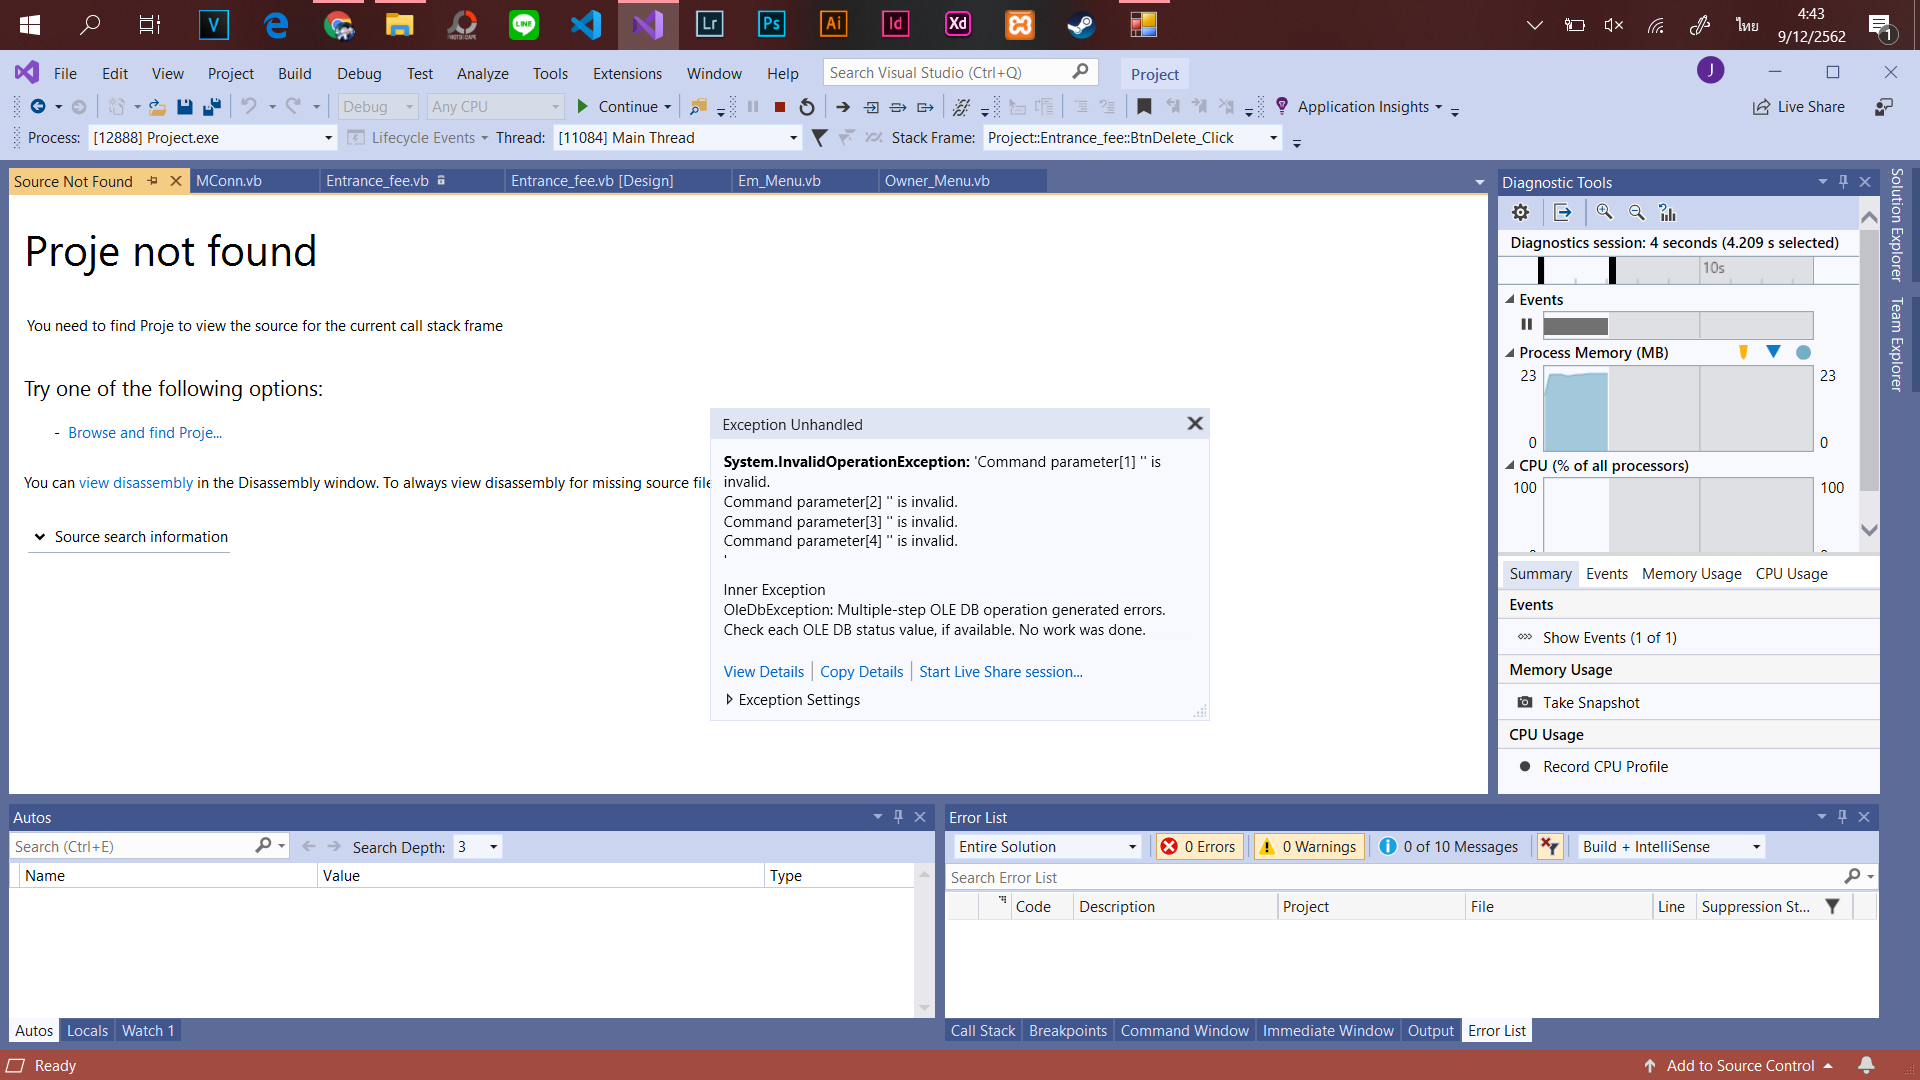The height and width of the screenshot is (1080, 1920).
Task: Click the View Details link
Action: point(763,672)
